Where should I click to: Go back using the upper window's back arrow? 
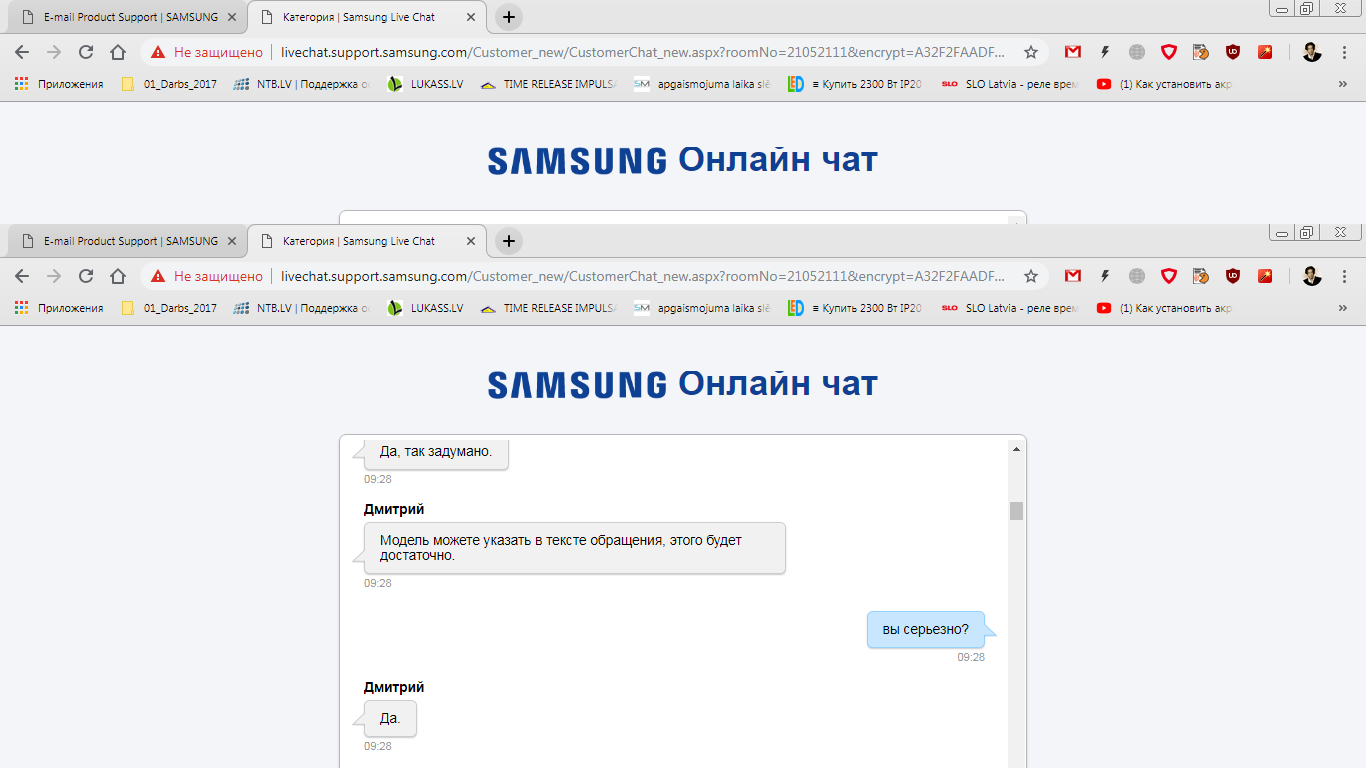22,52
